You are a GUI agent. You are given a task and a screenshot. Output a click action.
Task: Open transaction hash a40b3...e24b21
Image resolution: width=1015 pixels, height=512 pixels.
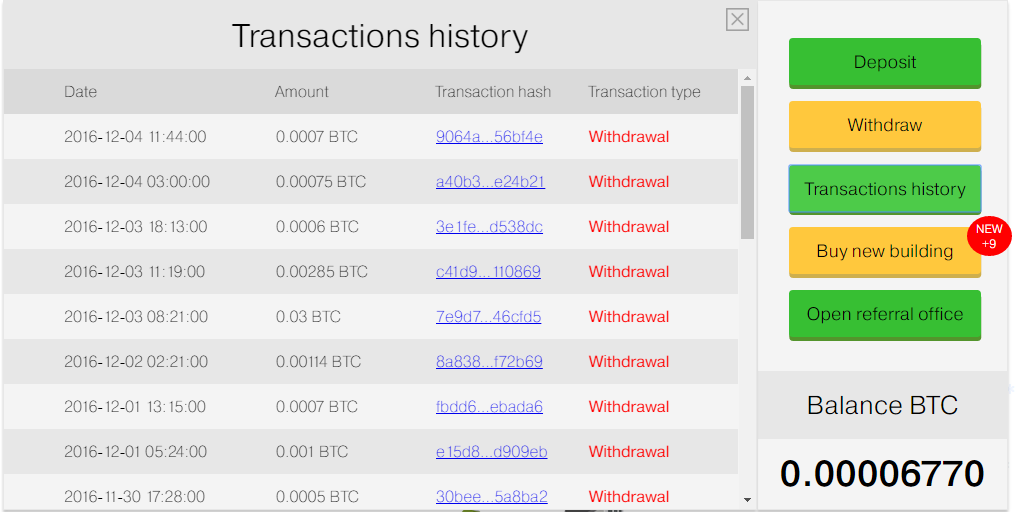tap(490, 182)
